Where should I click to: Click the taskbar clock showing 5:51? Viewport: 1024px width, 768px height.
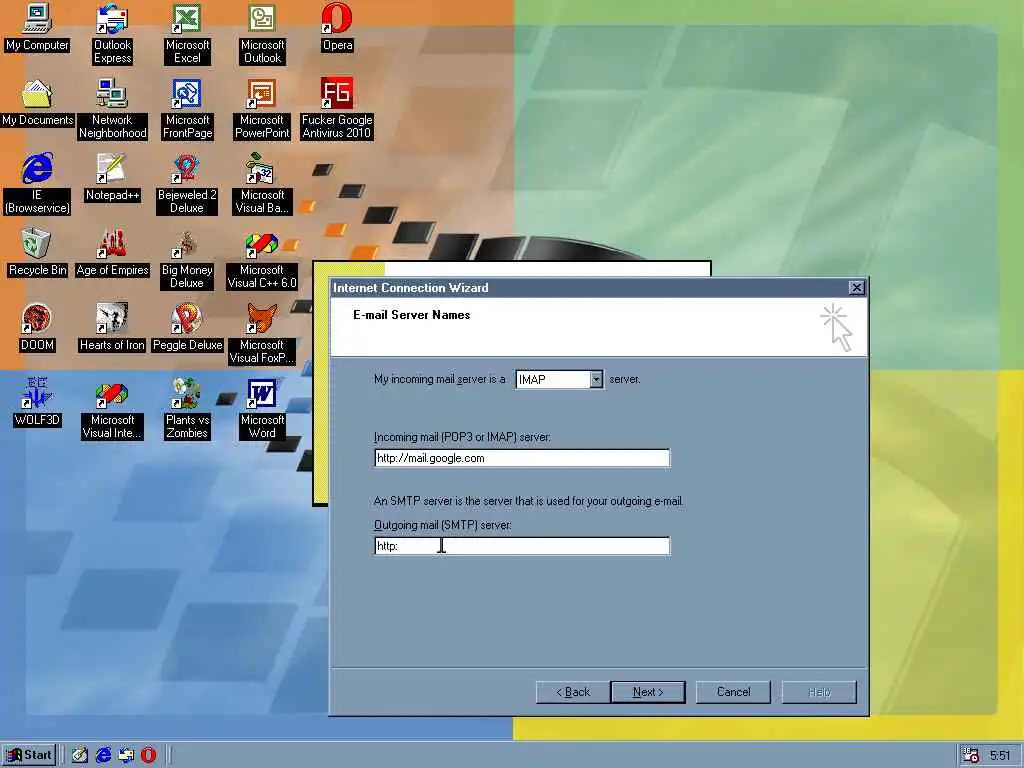[1000, 756]
